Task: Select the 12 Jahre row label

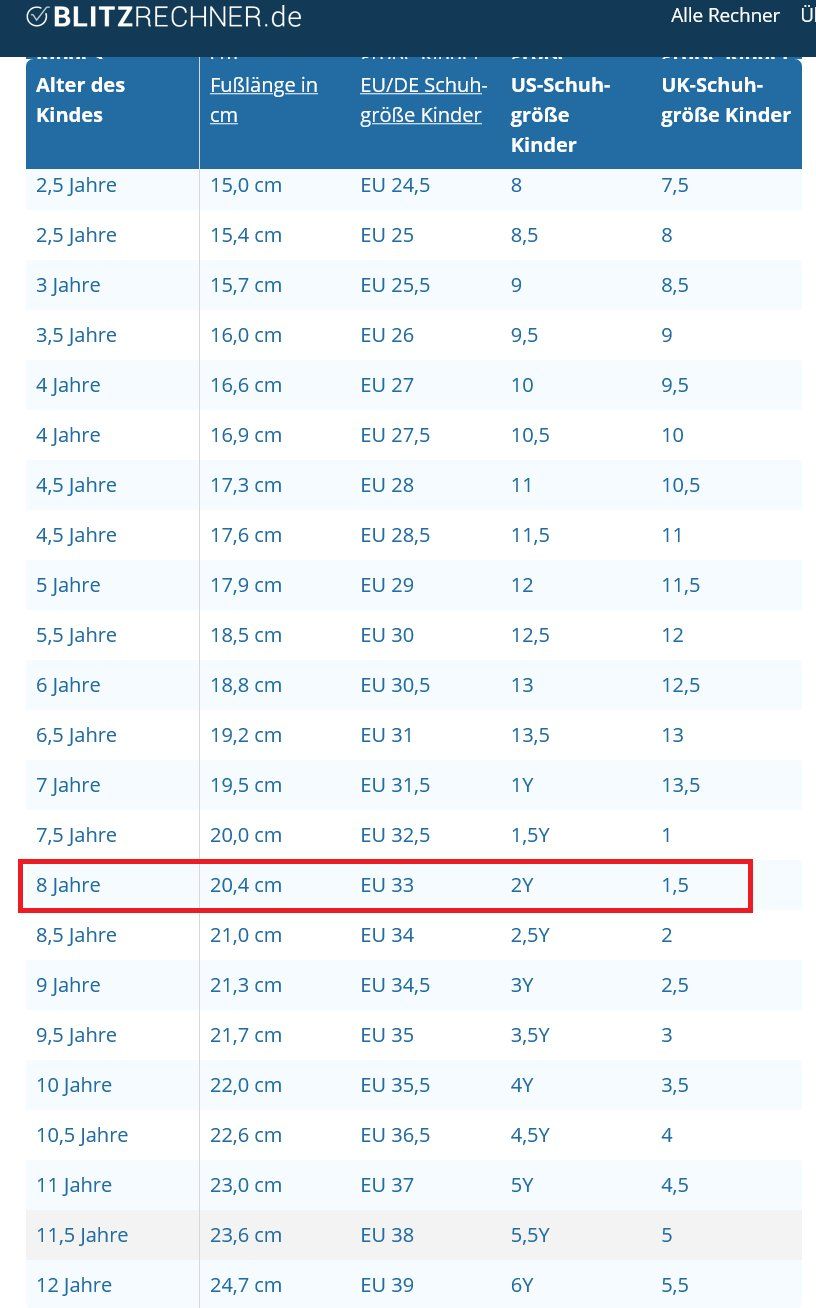Action: pos(74,1285)
